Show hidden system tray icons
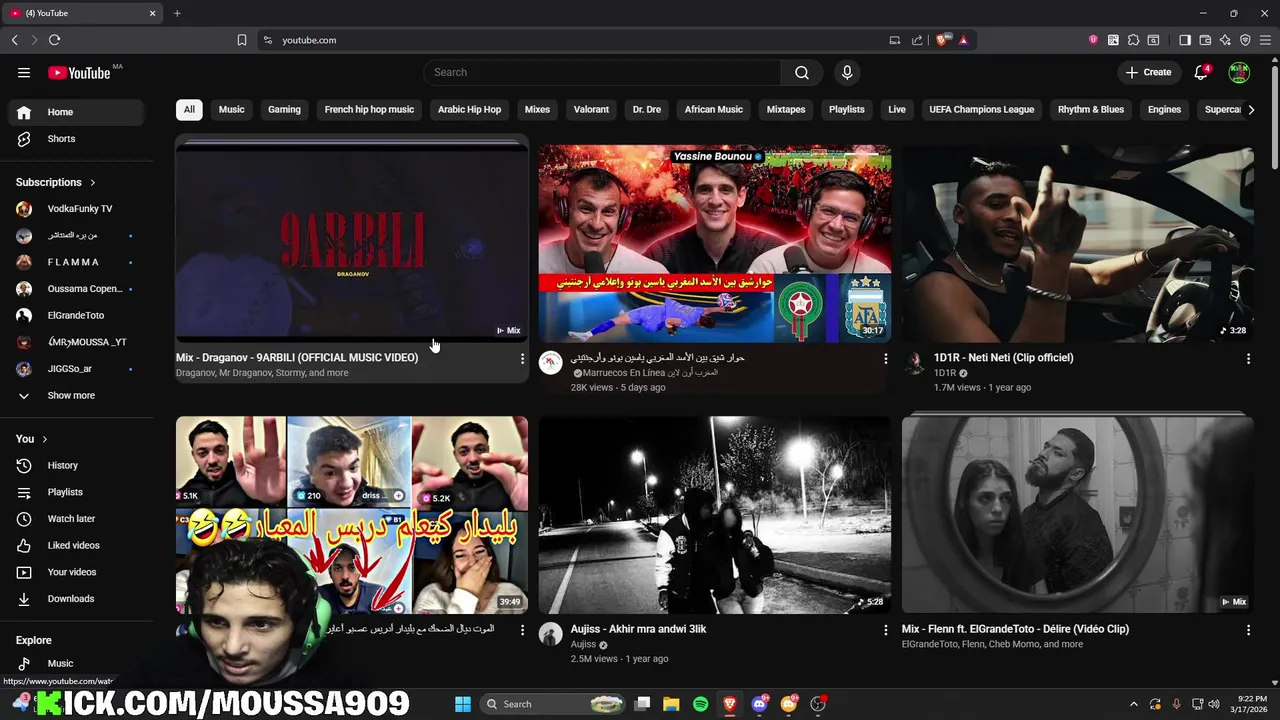The width and height of the screenshot is (1280, 720). tap(1133, 704)
